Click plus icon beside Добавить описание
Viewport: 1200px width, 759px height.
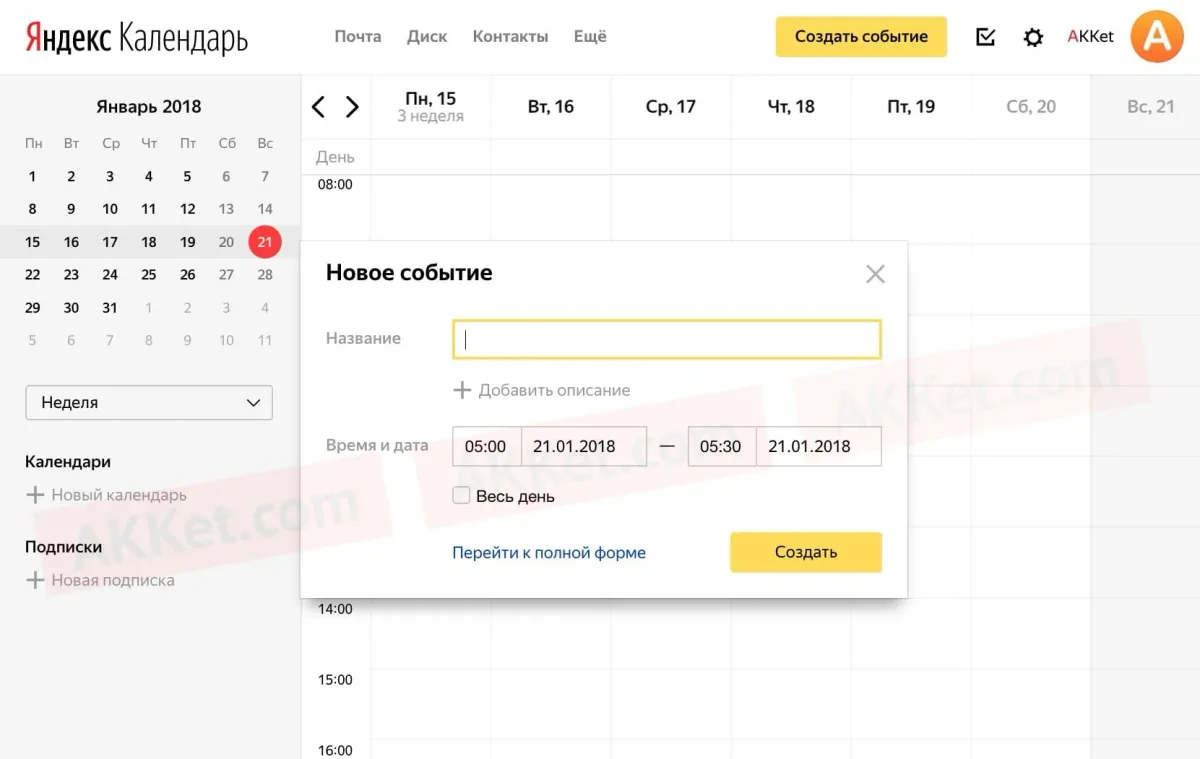tap(462, 390)
